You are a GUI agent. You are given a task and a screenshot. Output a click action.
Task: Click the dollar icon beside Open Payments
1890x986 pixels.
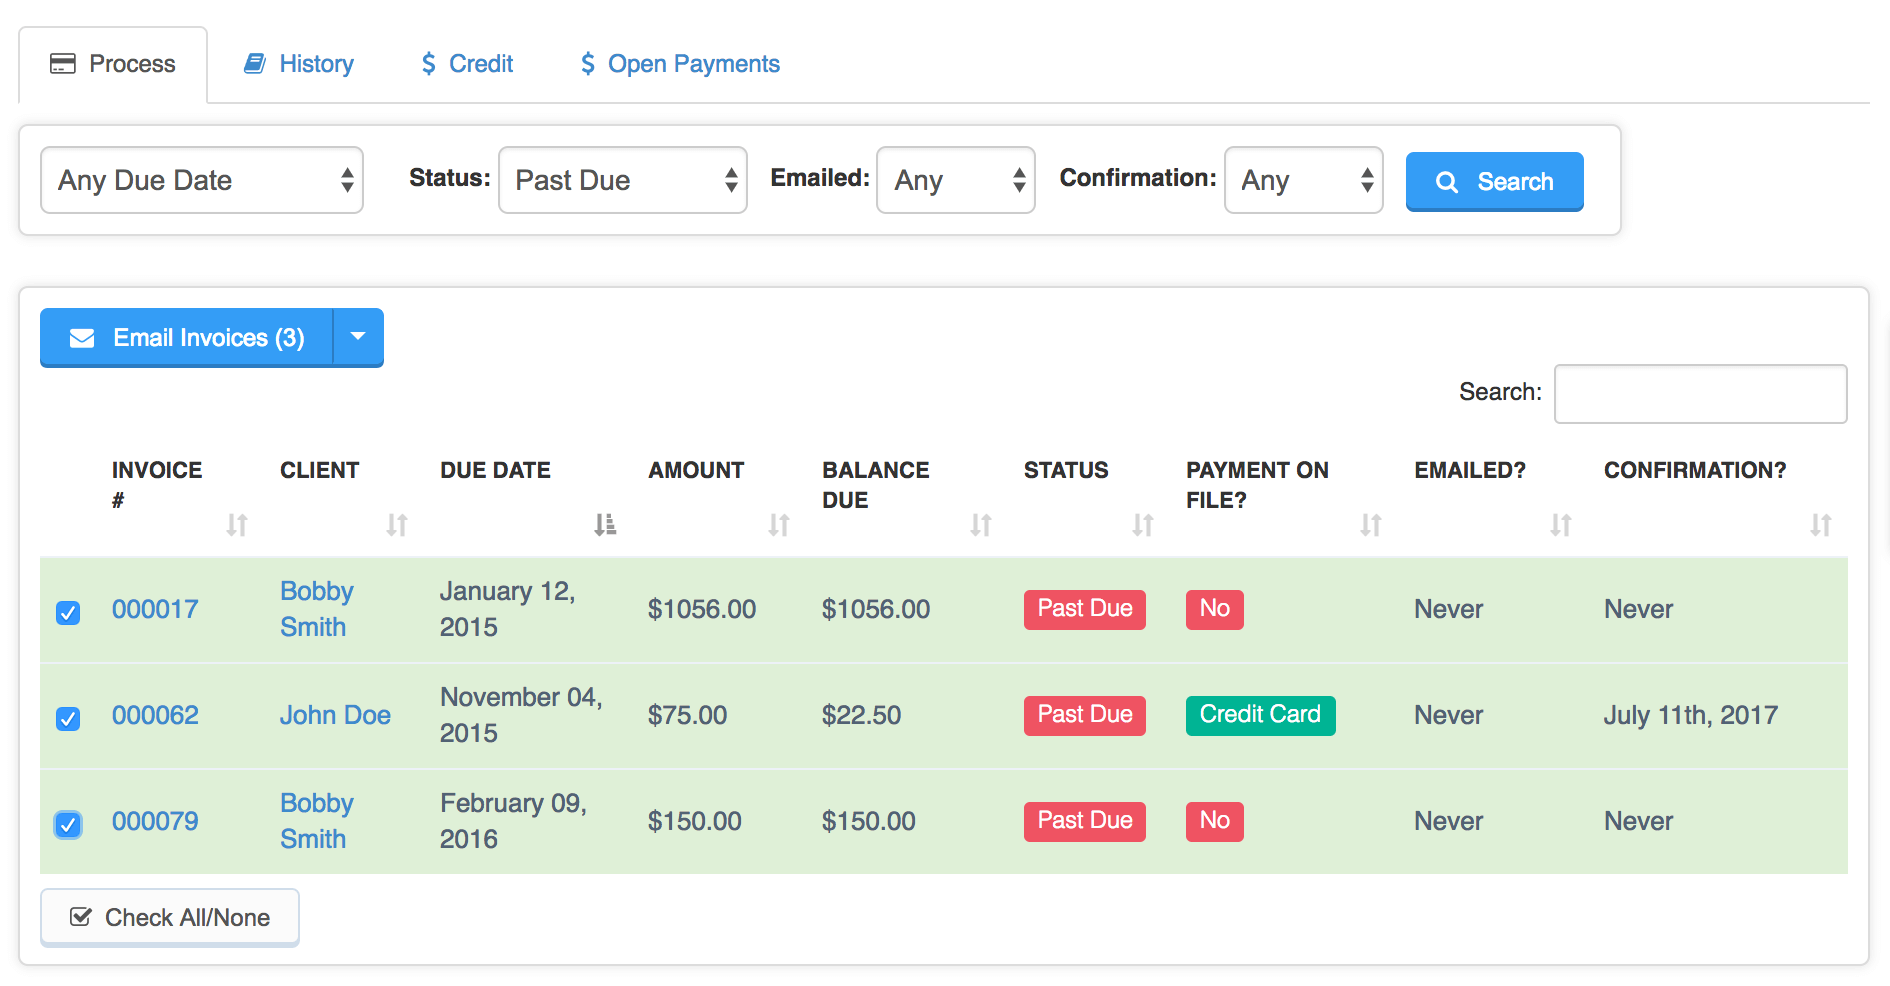588,64
